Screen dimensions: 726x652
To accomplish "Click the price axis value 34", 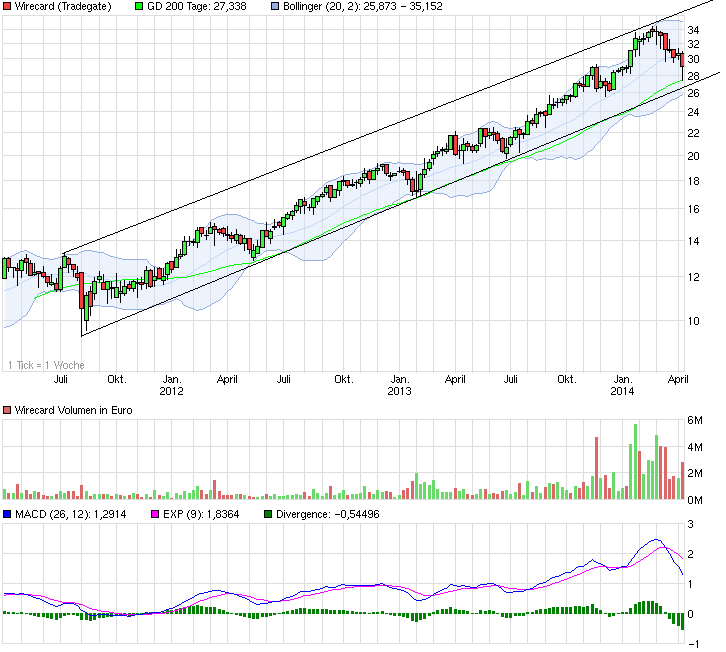I will tap(693, 30).
